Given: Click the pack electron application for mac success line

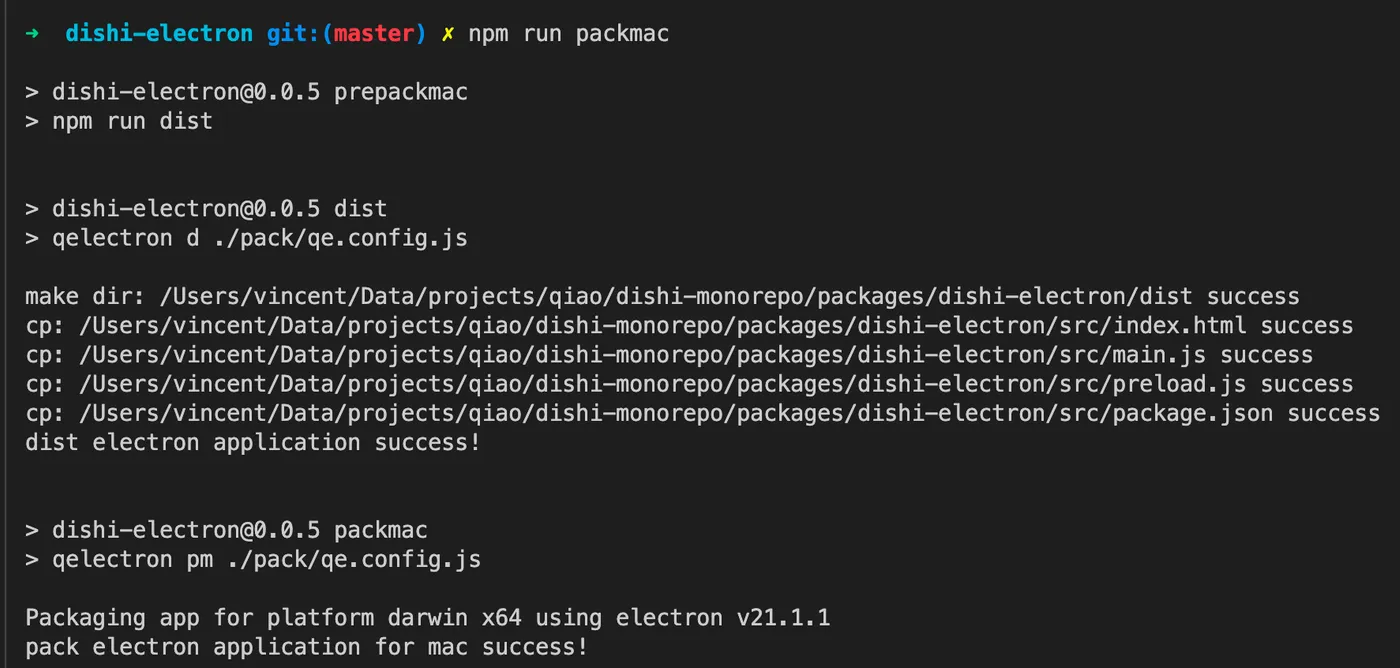Looking at the screenshot, I should pyautogui.click(x=306, y=647).
